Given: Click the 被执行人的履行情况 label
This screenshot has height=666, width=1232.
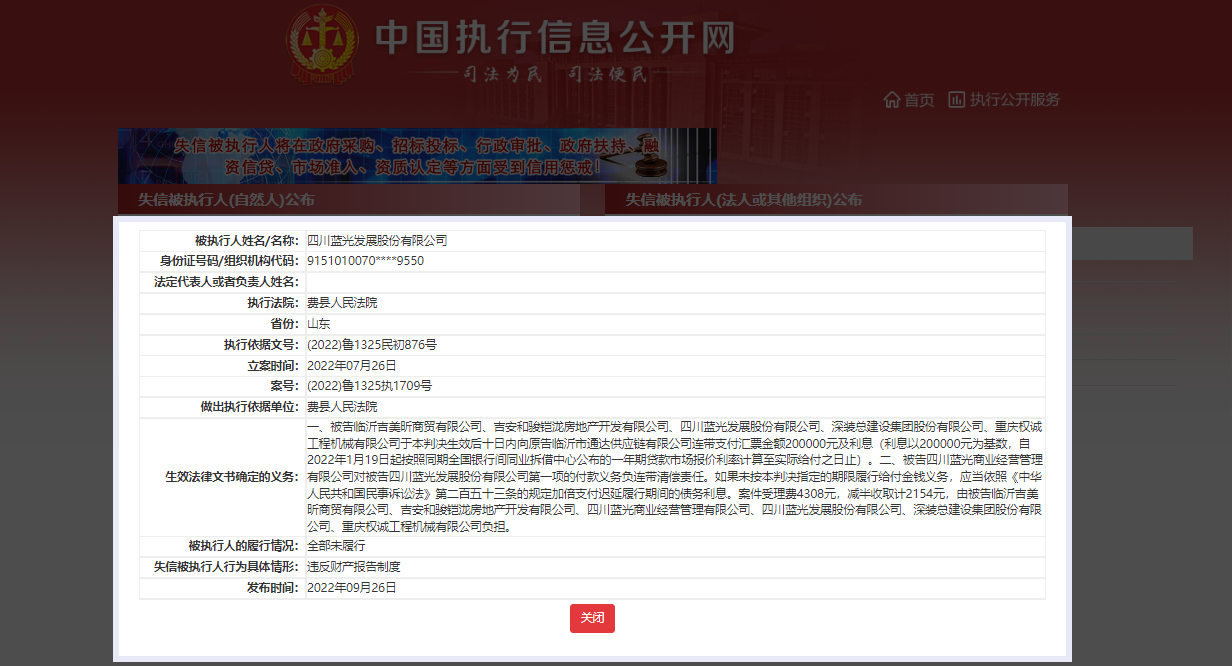Looking at the screenshot, I should pyautogui.click(x=244, y=546).
